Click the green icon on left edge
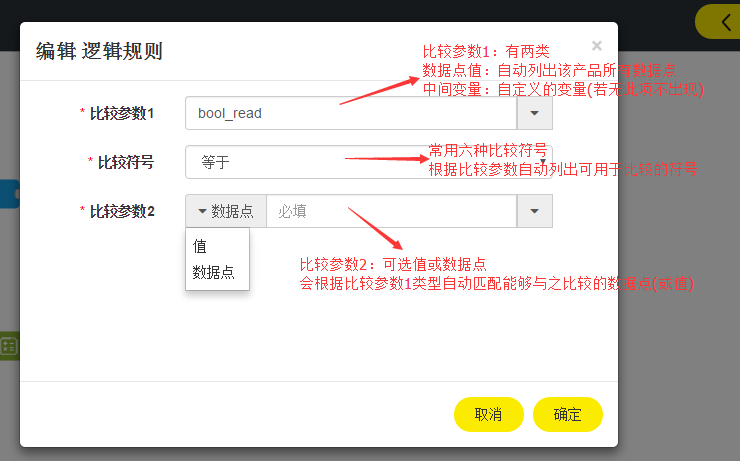740x461 pixels. click(x=9, y=345)
